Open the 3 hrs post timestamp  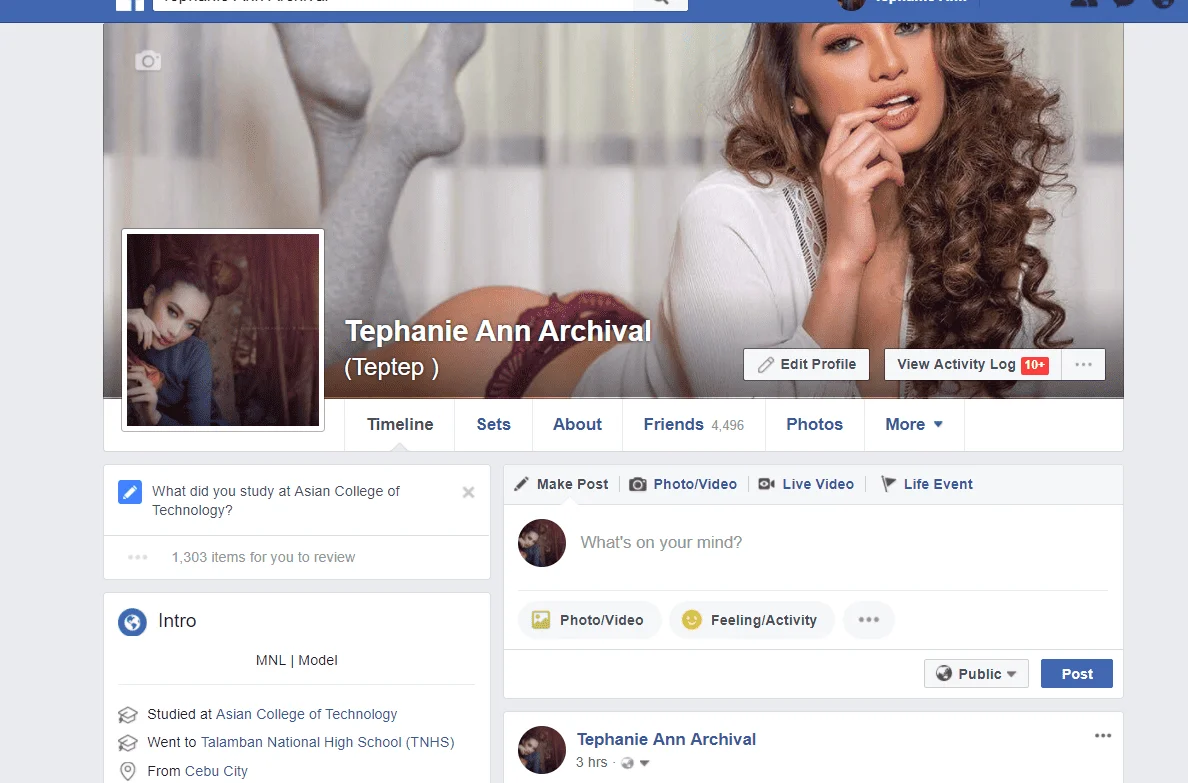point(591,763)
